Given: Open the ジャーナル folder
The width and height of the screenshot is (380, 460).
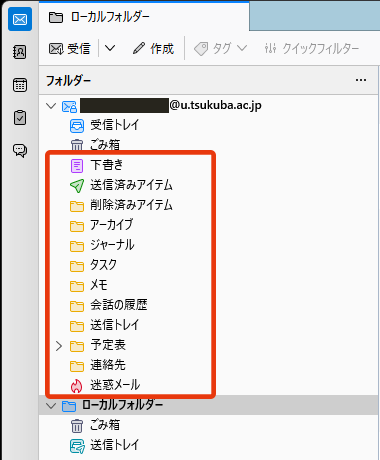Looking at the screenshot, I should [209, 245].
